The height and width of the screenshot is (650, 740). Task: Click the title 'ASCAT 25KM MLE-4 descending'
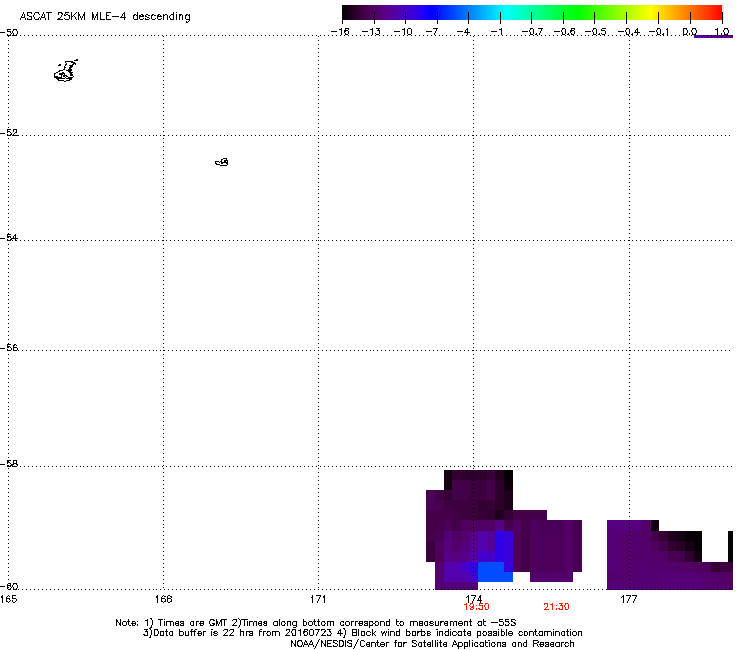tap(105, 17)
